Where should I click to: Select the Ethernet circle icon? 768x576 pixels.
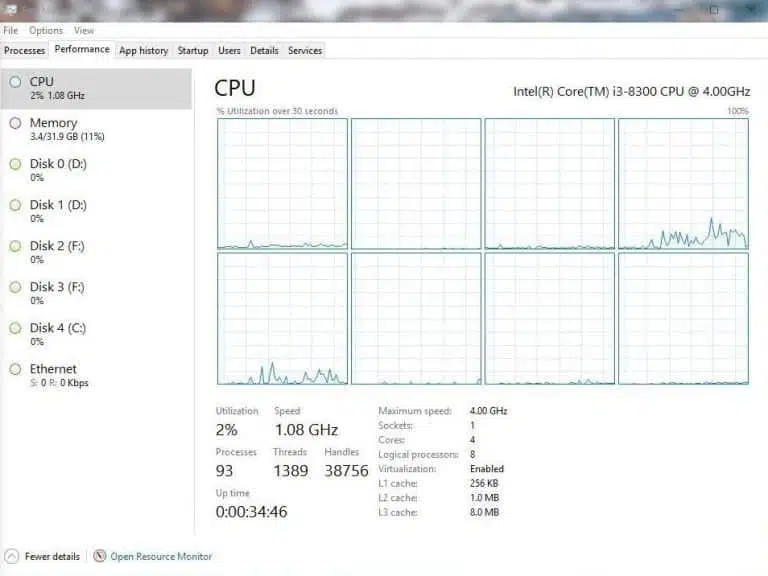16,369
